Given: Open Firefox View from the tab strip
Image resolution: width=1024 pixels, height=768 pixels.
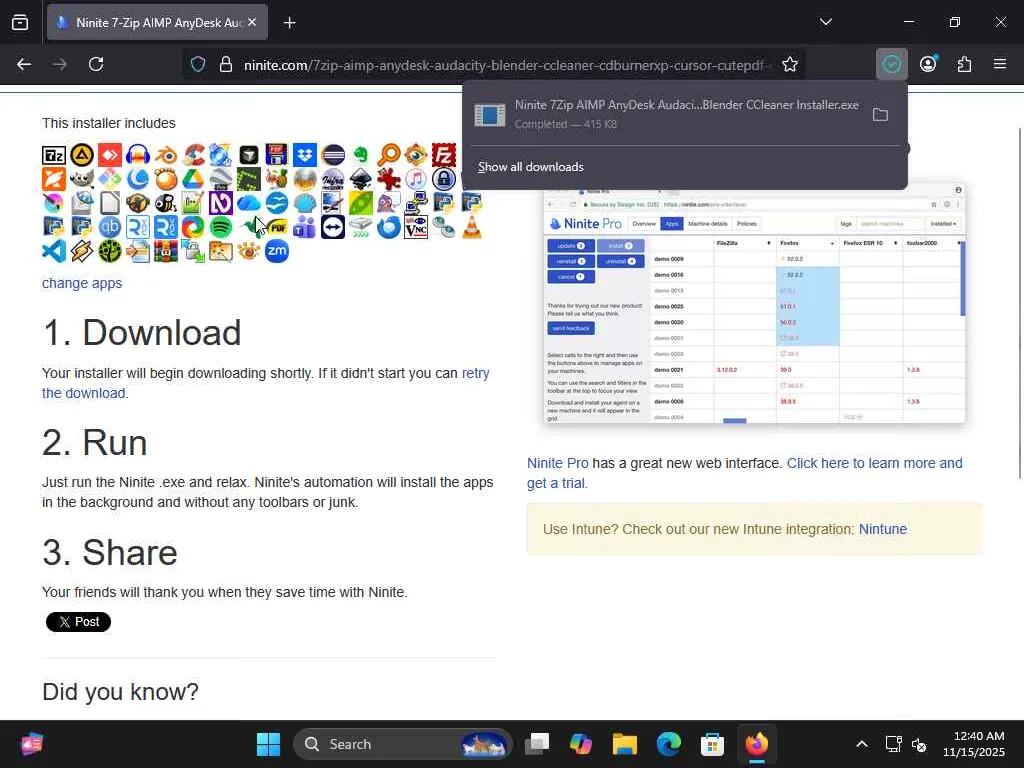Looking at the screenshot, I should [x=20, y=22].
